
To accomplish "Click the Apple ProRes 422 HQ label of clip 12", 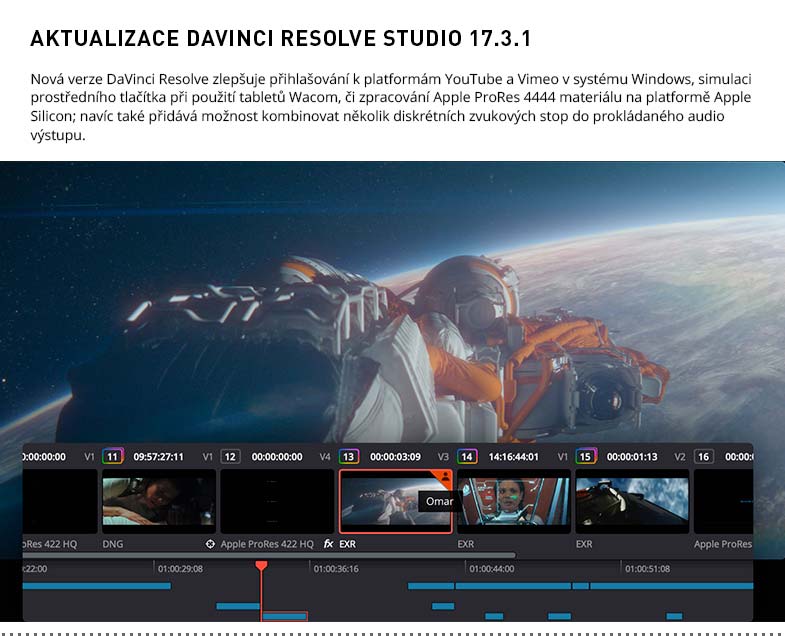I will (x=267, y=544).
